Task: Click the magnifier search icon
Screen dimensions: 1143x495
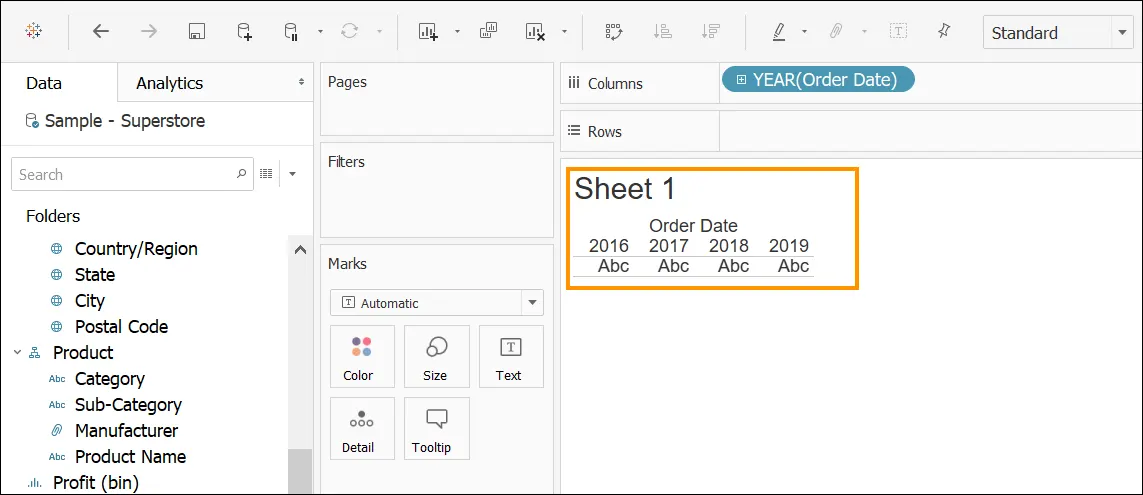Action: (242, 174)
